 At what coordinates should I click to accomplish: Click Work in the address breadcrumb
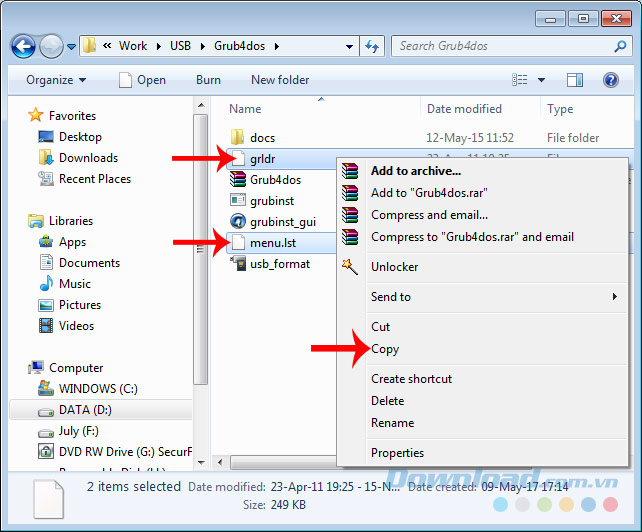133,46
